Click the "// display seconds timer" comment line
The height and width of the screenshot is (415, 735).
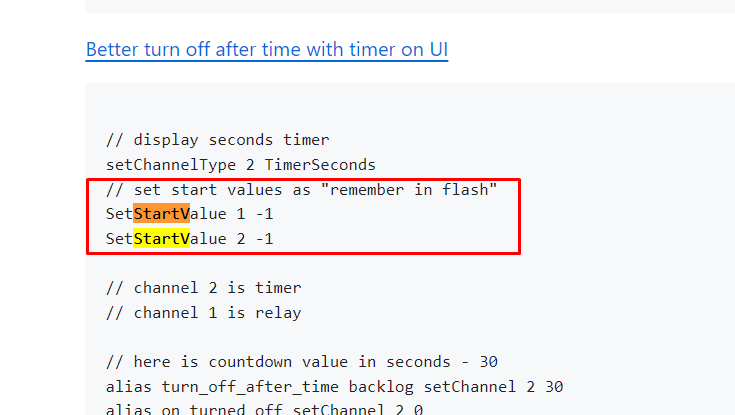click(218, 140)
